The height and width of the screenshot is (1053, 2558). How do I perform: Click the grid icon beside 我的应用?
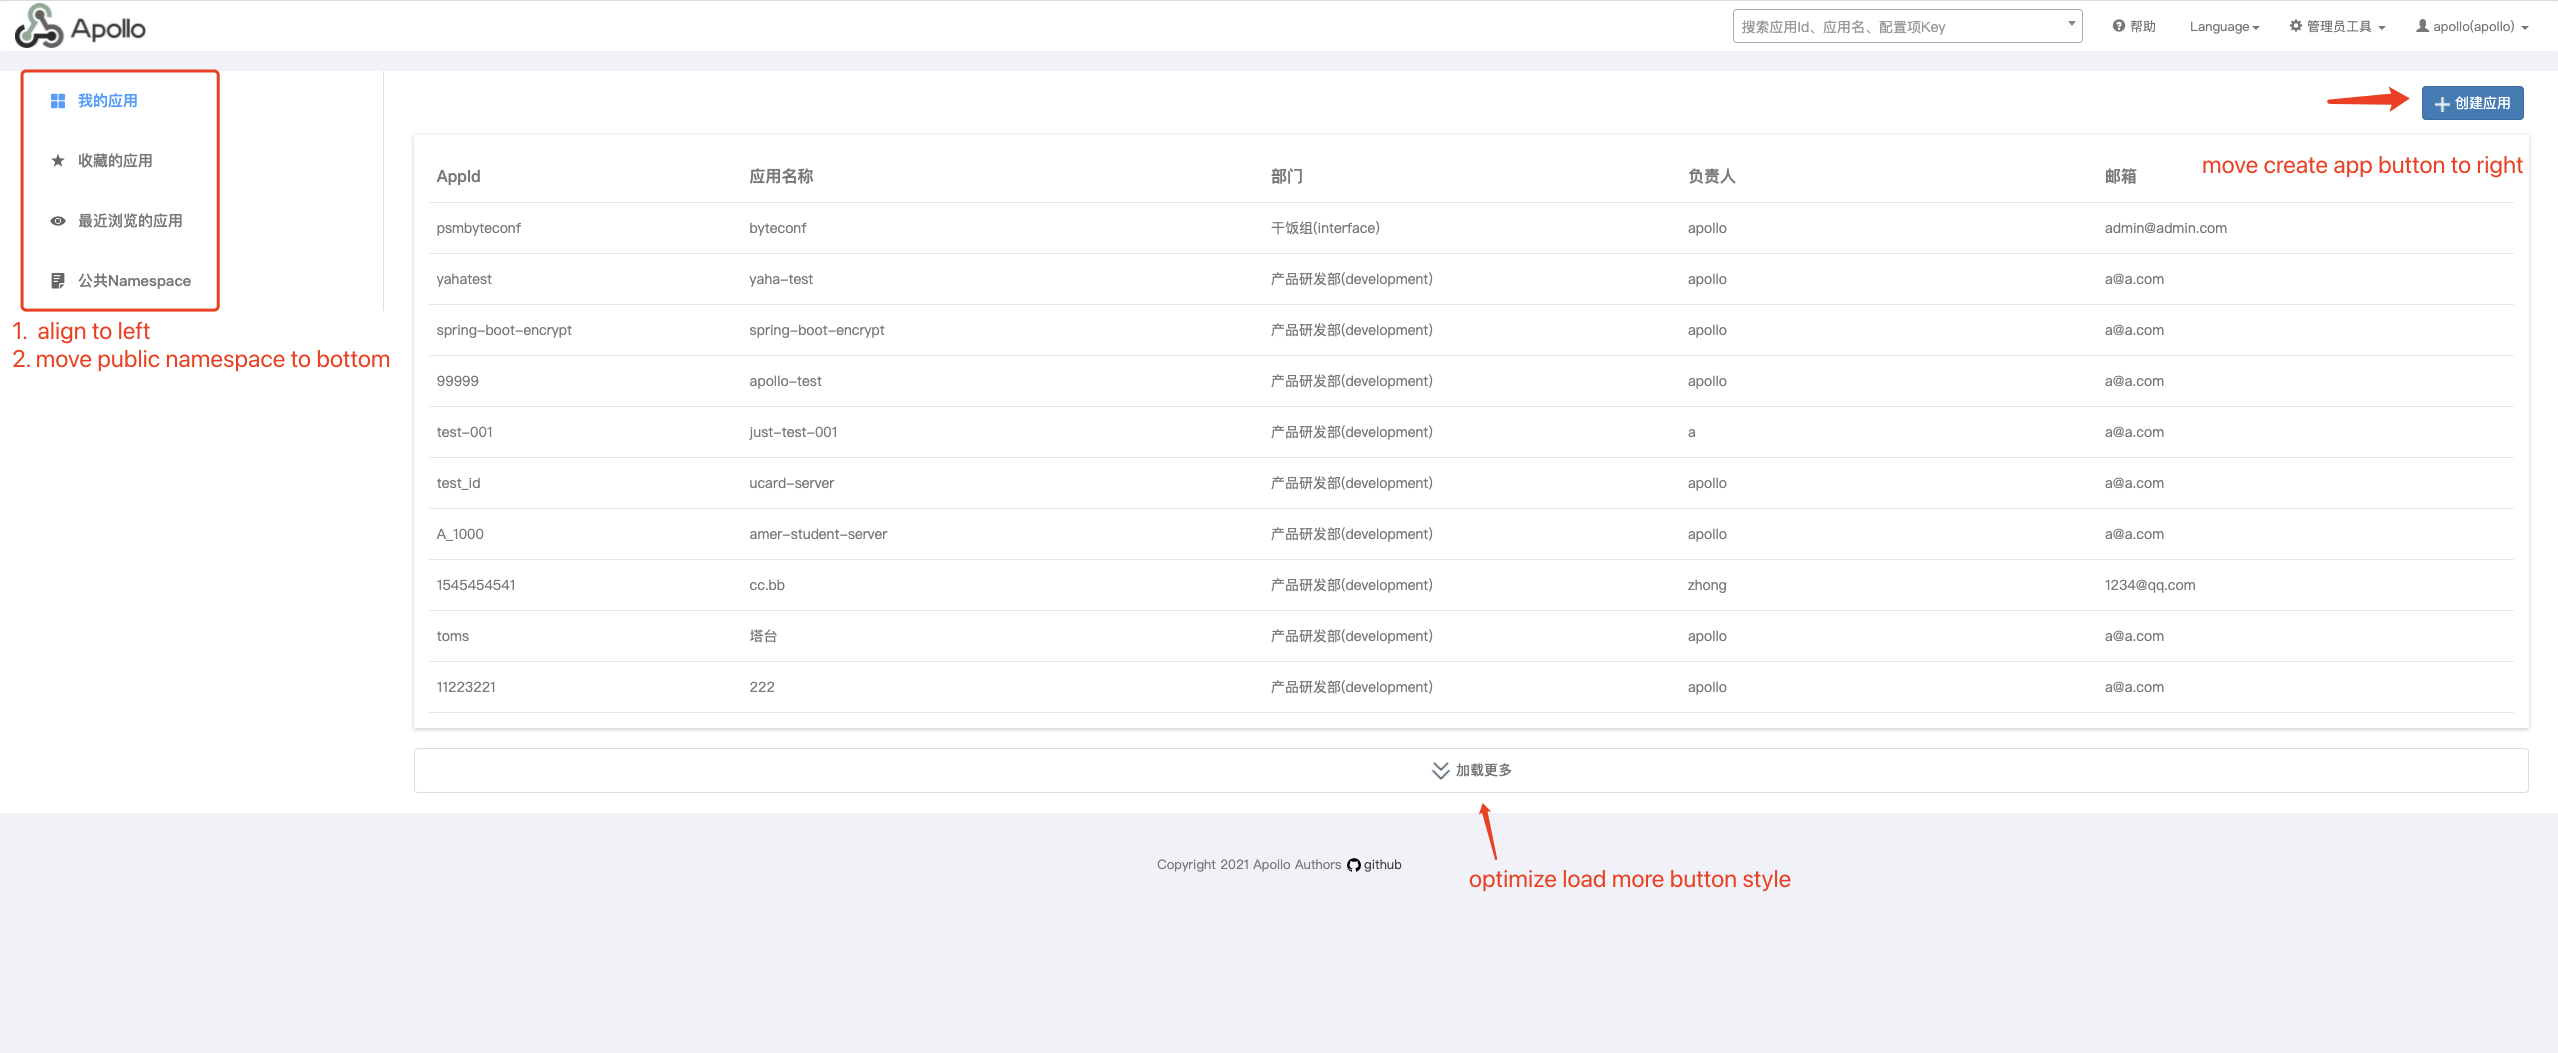click(58, 101)
